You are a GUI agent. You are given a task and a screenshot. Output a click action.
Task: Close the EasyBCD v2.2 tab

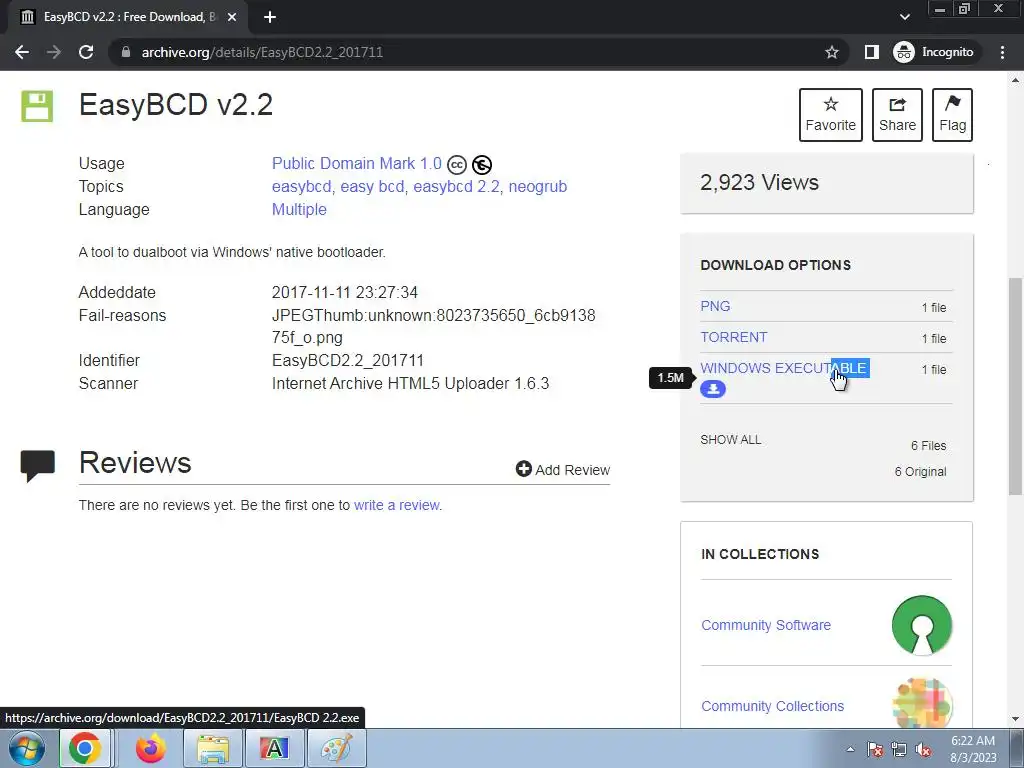click(x=232, y=17)
